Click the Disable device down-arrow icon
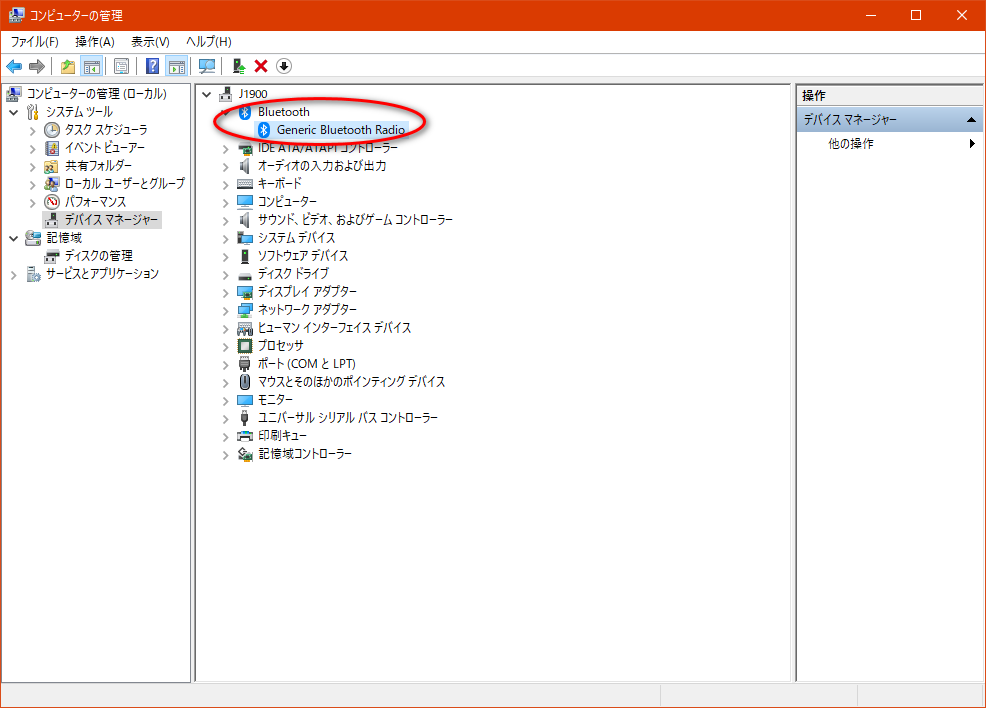986x708 pixels. [x=284, y=66]
